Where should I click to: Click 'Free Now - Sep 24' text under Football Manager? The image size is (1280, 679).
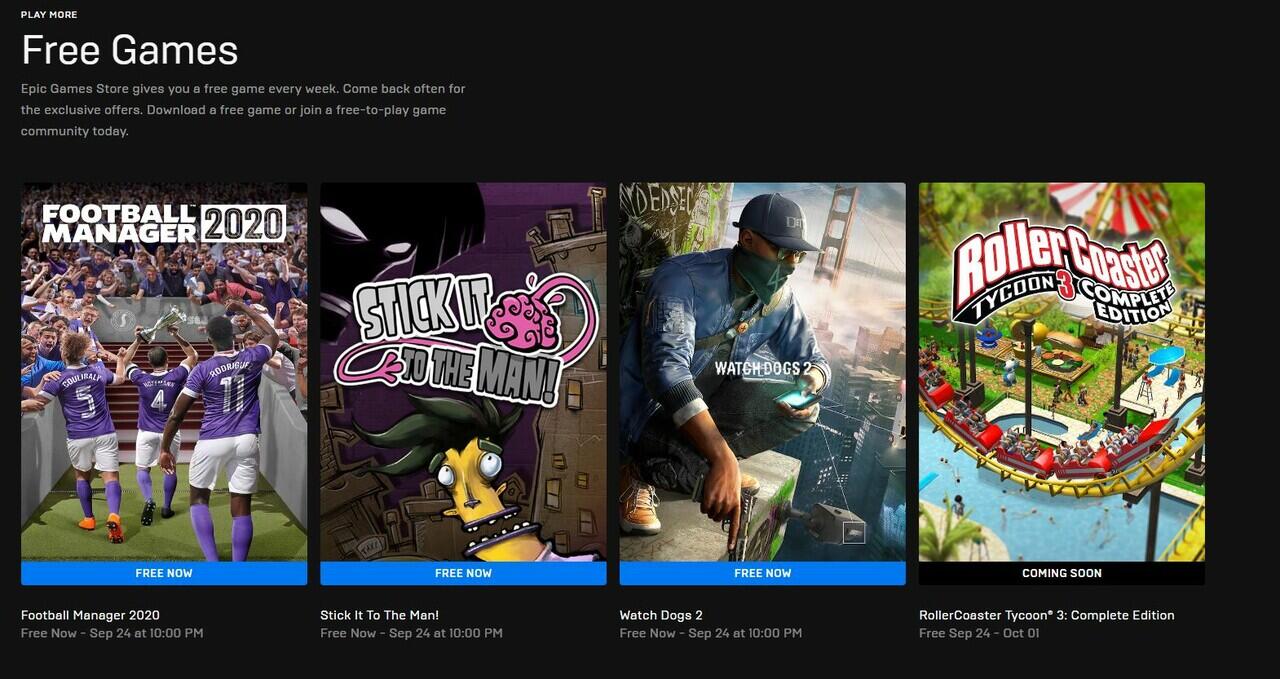112,633
